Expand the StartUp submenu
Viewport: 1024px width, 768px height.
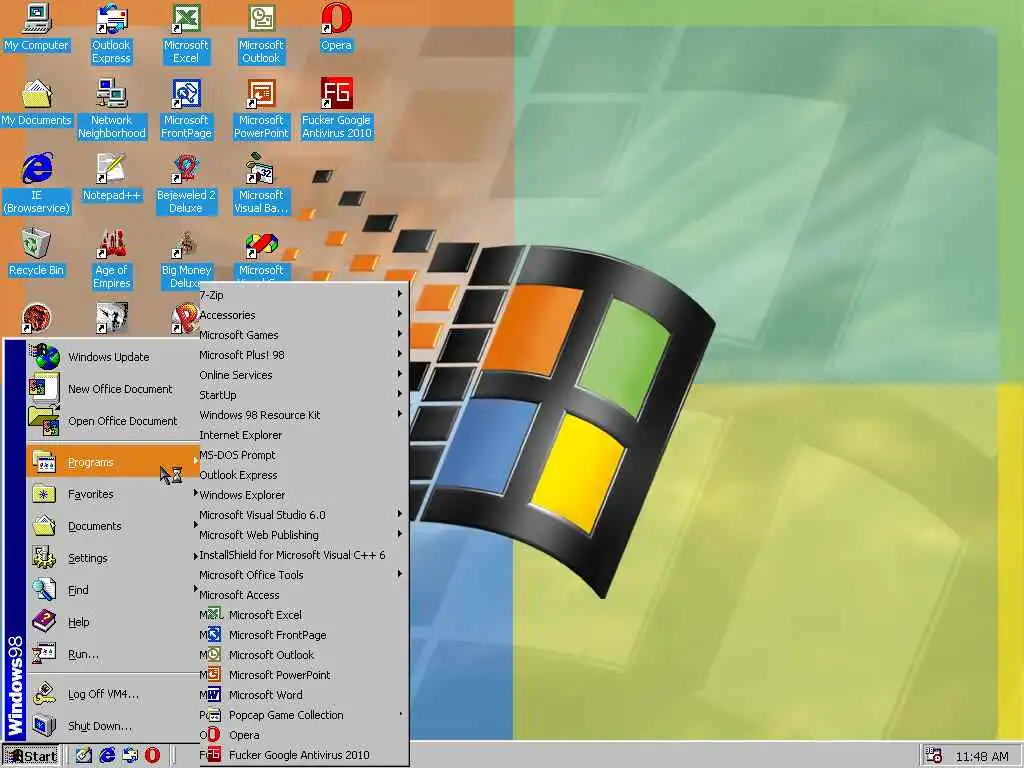tap(303, 395)
